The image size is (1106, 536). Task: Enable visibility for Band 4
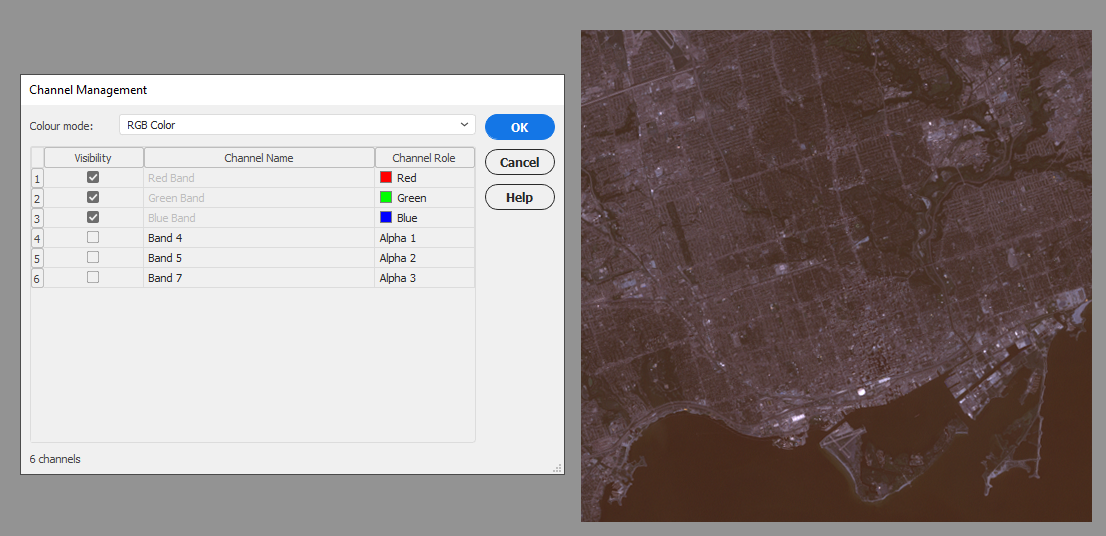[93, 237]
